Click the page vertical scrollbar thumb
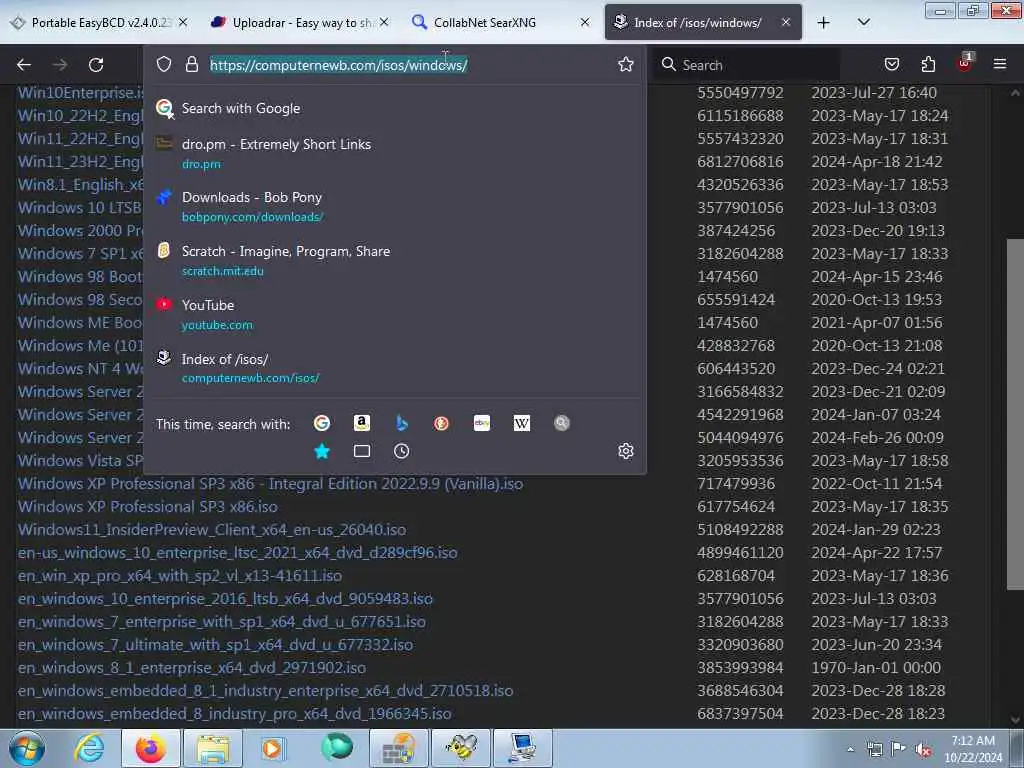 1015,414
